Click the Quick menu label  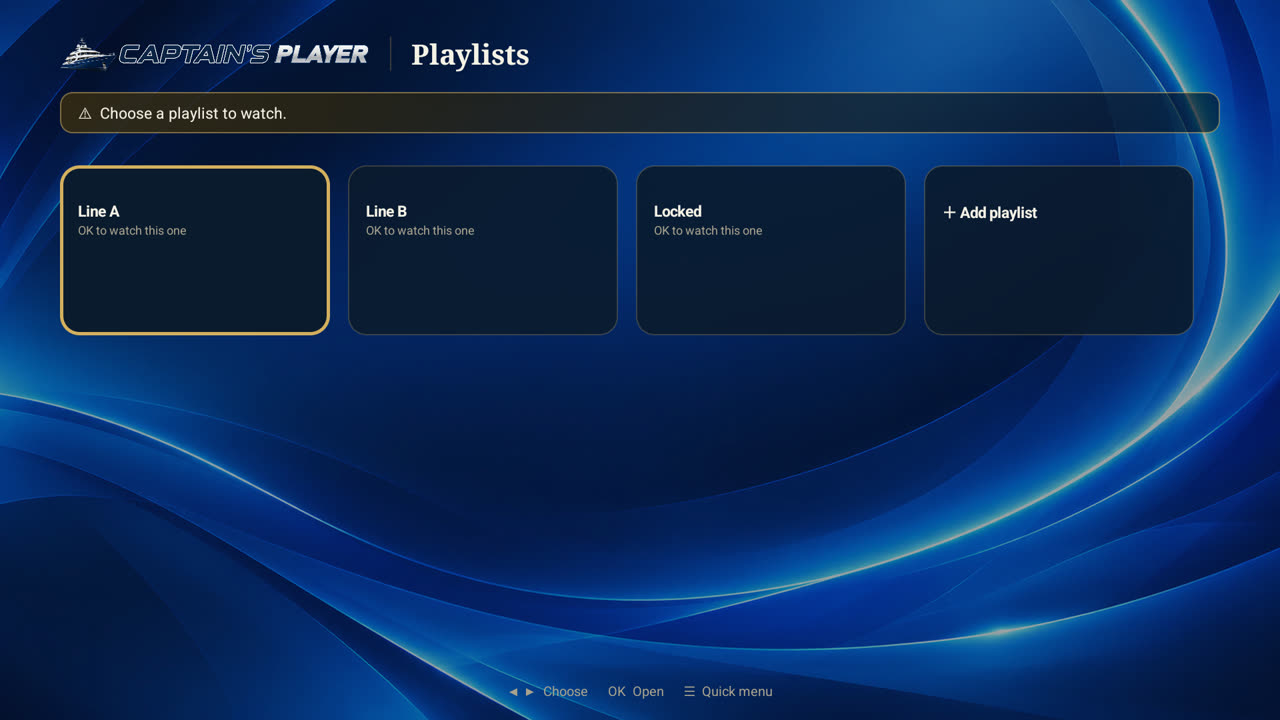[x=737, y=691]
